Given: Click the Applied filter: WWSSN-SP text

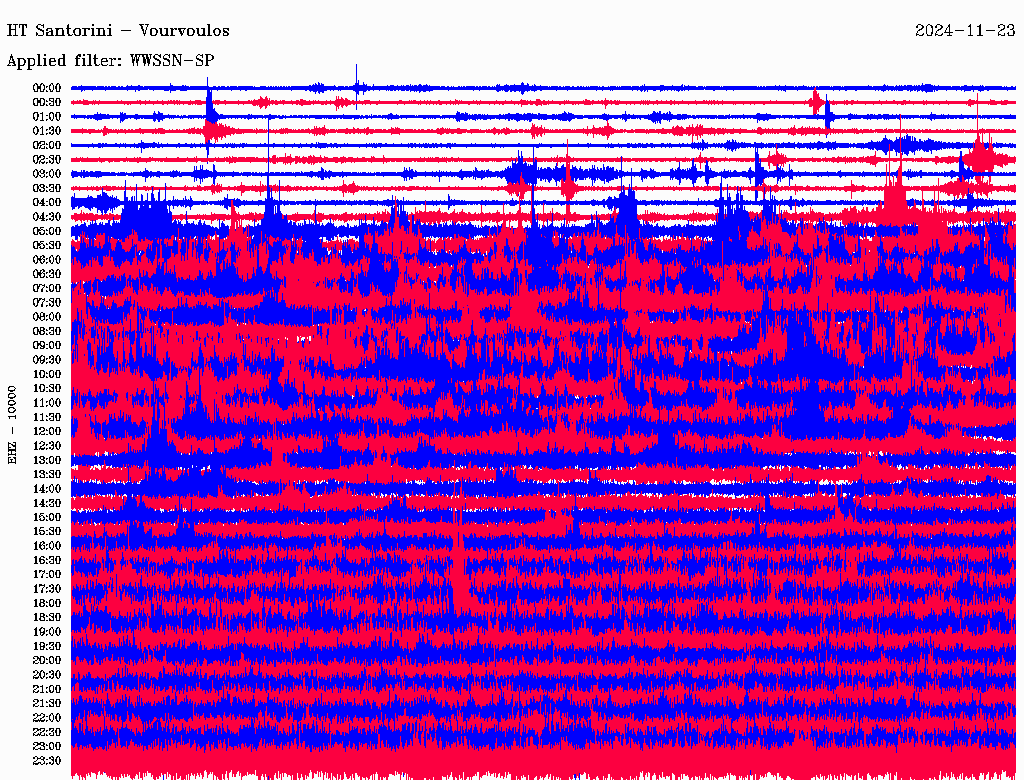Looking at the screenshot, I should (110, 60).
